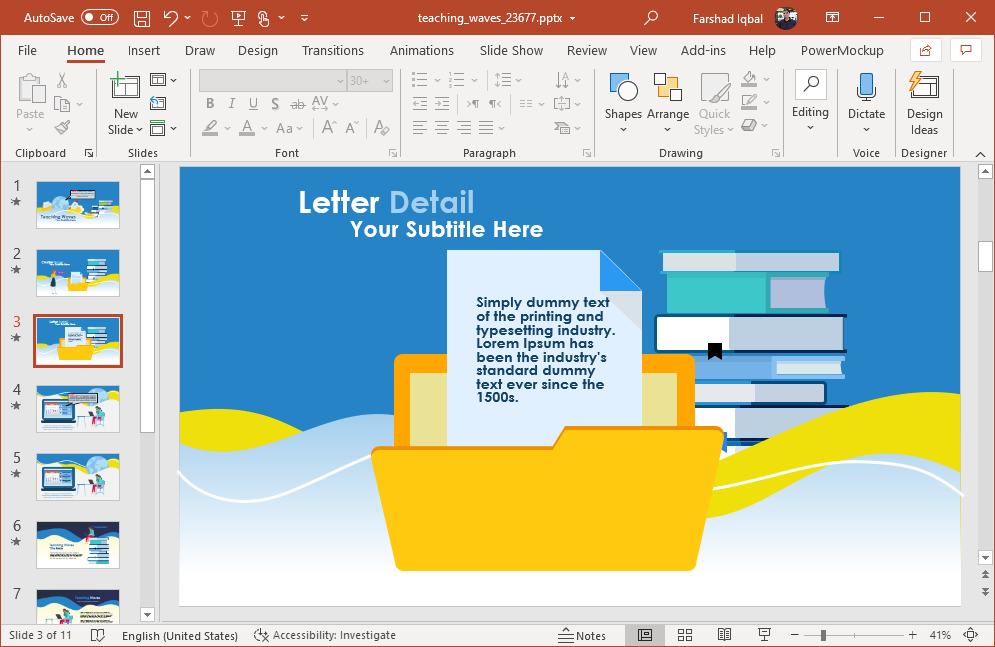Expand the font size dropdown

388,80
